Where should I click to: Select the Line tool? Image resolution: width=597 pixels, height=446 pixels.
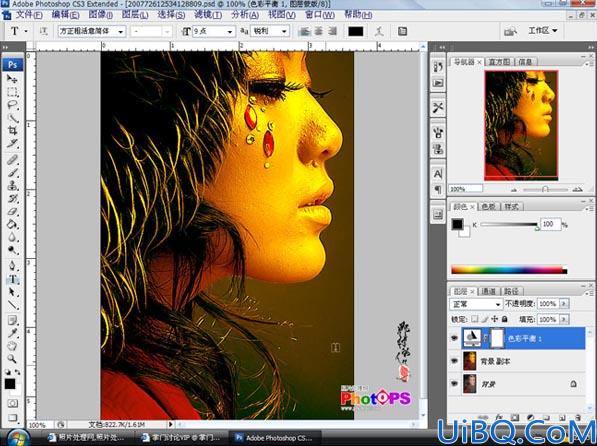click(x=13, y=305)
